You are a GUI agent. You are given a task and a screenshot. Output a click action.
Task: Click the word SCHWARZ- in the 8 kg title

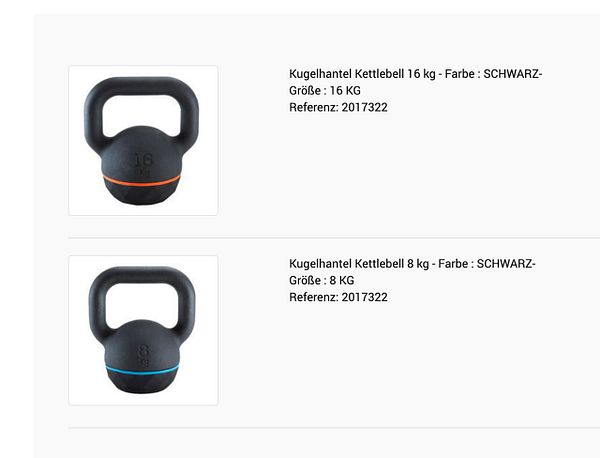point(506,264)
